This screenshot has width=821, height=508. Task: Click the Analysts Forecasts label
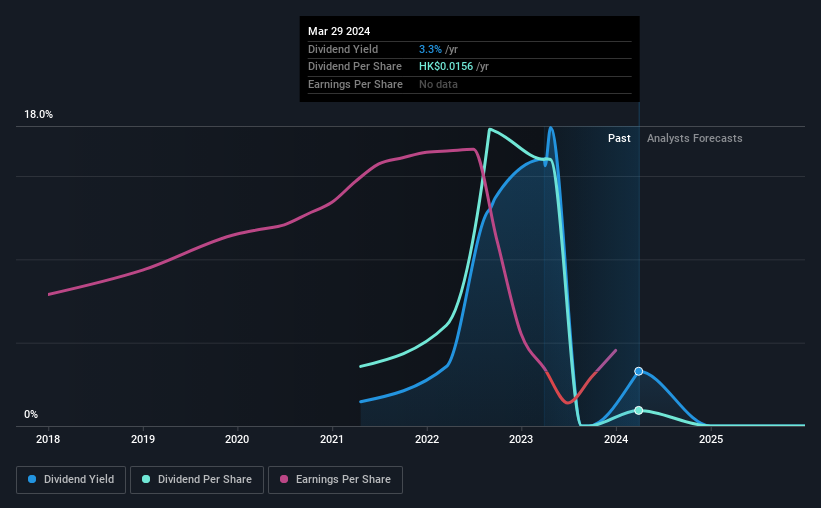tap(694, 138)
